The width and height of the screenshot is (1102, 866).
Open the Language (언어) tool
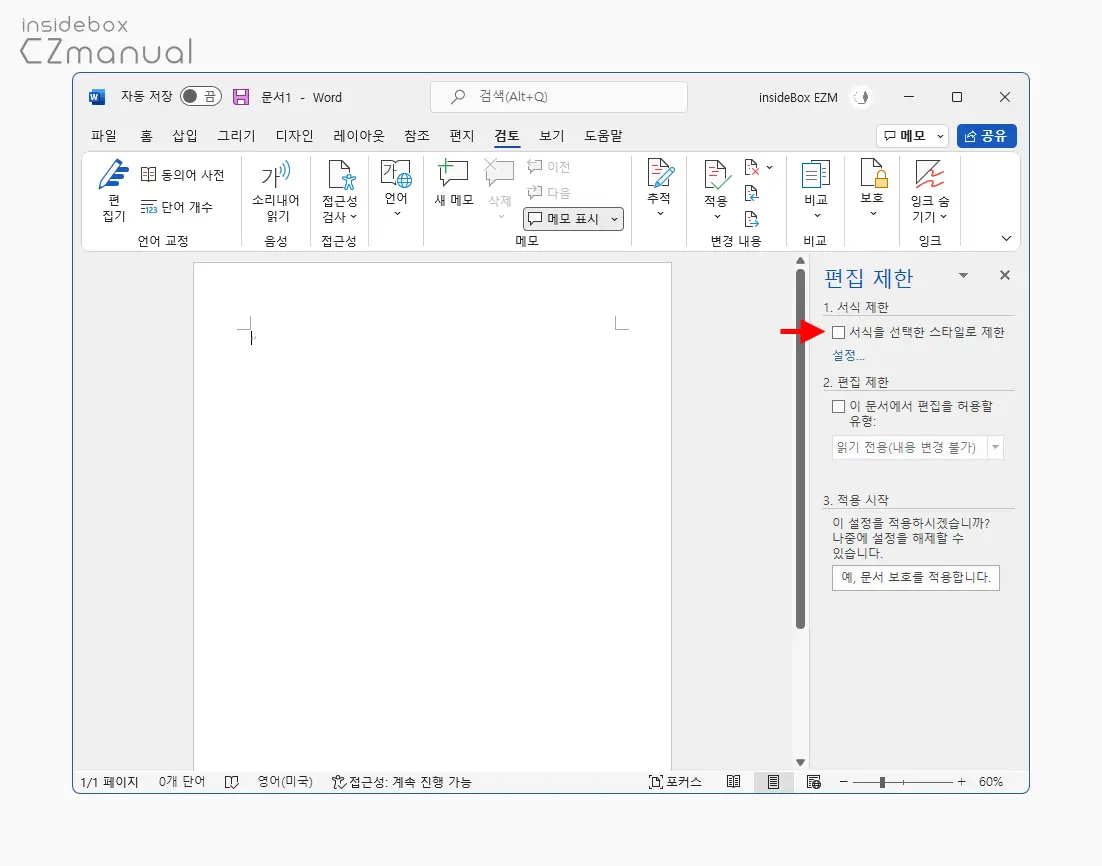[396, 188]
